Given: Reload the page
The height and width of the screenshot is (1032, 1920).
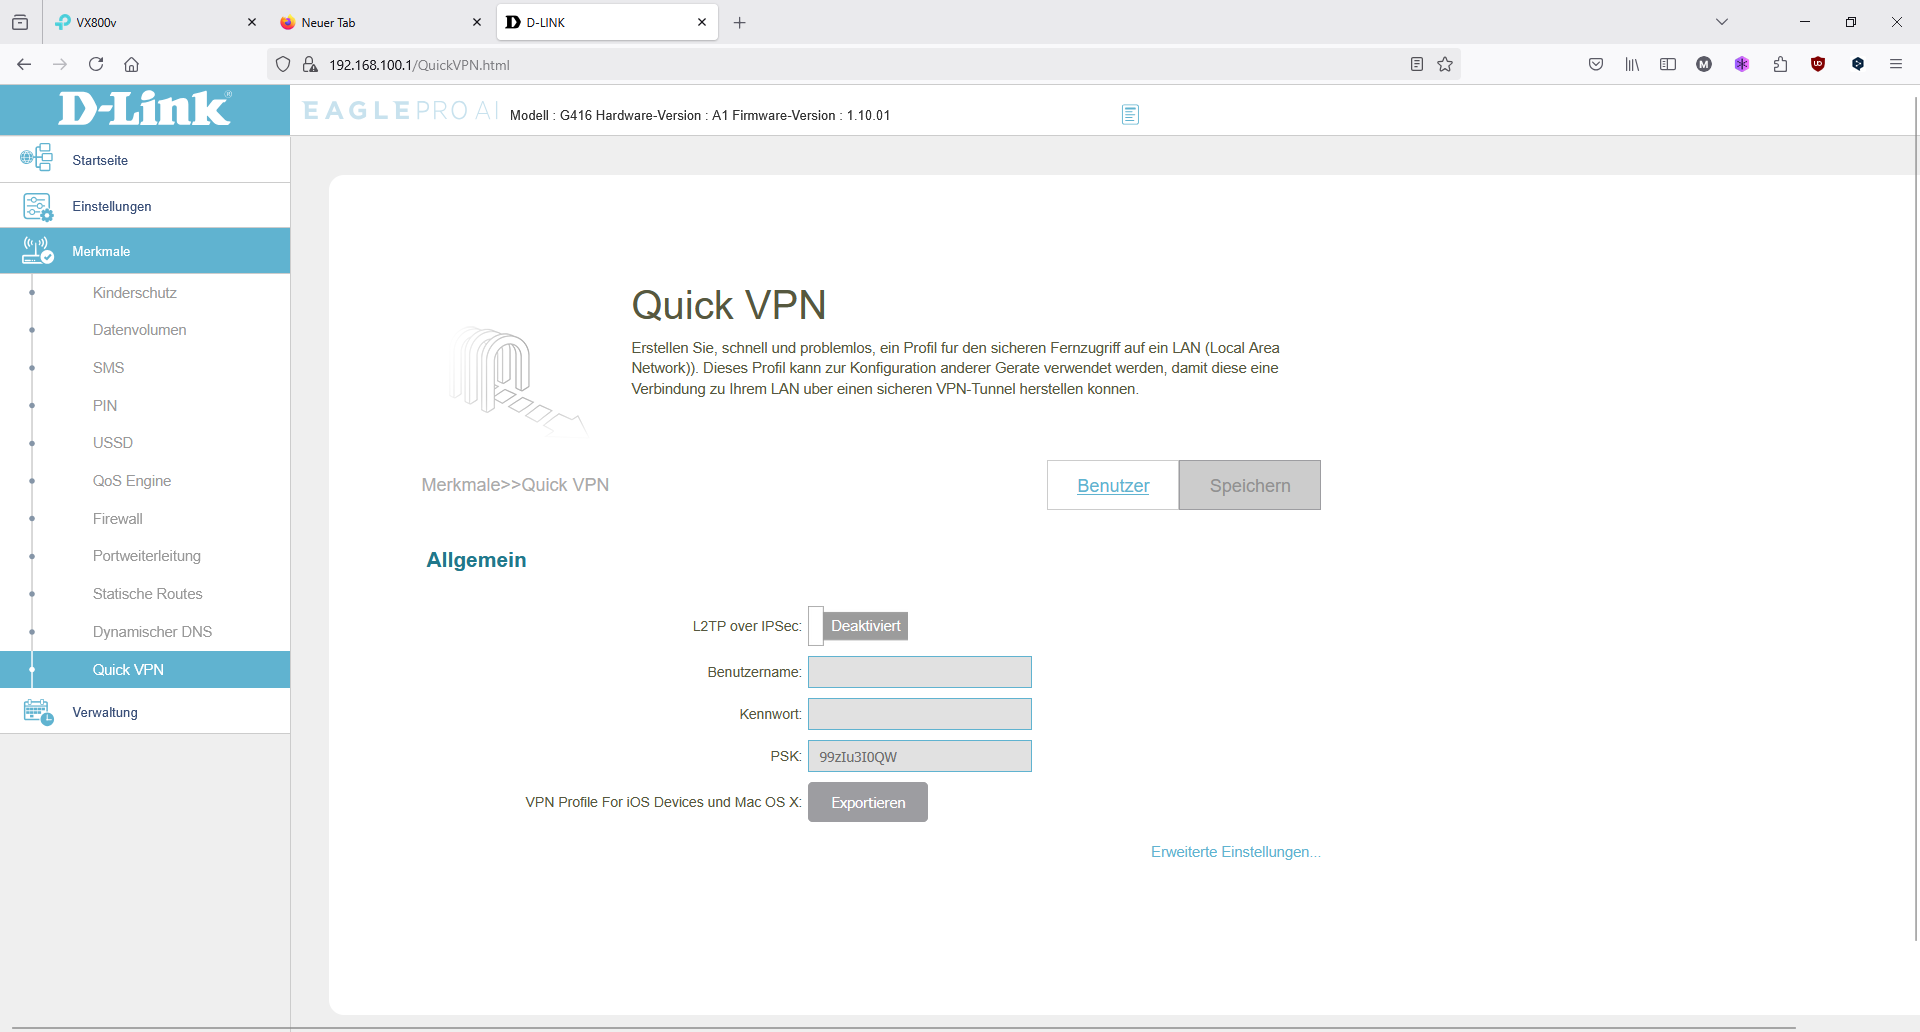Looking at the screenshot, I should 96,64.
